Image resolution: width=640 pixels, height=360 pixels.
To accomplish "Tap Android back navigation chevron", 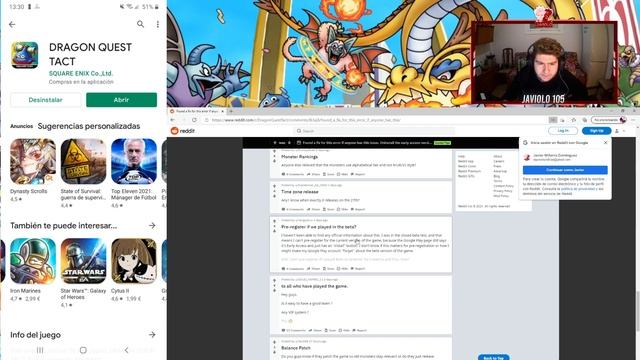I will click(127, 350).
